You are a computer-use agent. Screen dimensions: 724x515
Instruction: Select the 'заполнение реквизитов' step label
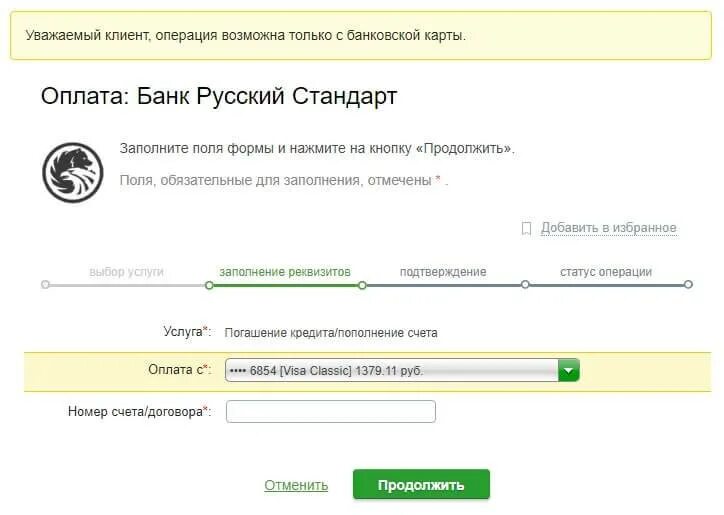pyautogui.click(x=285, y=272)
